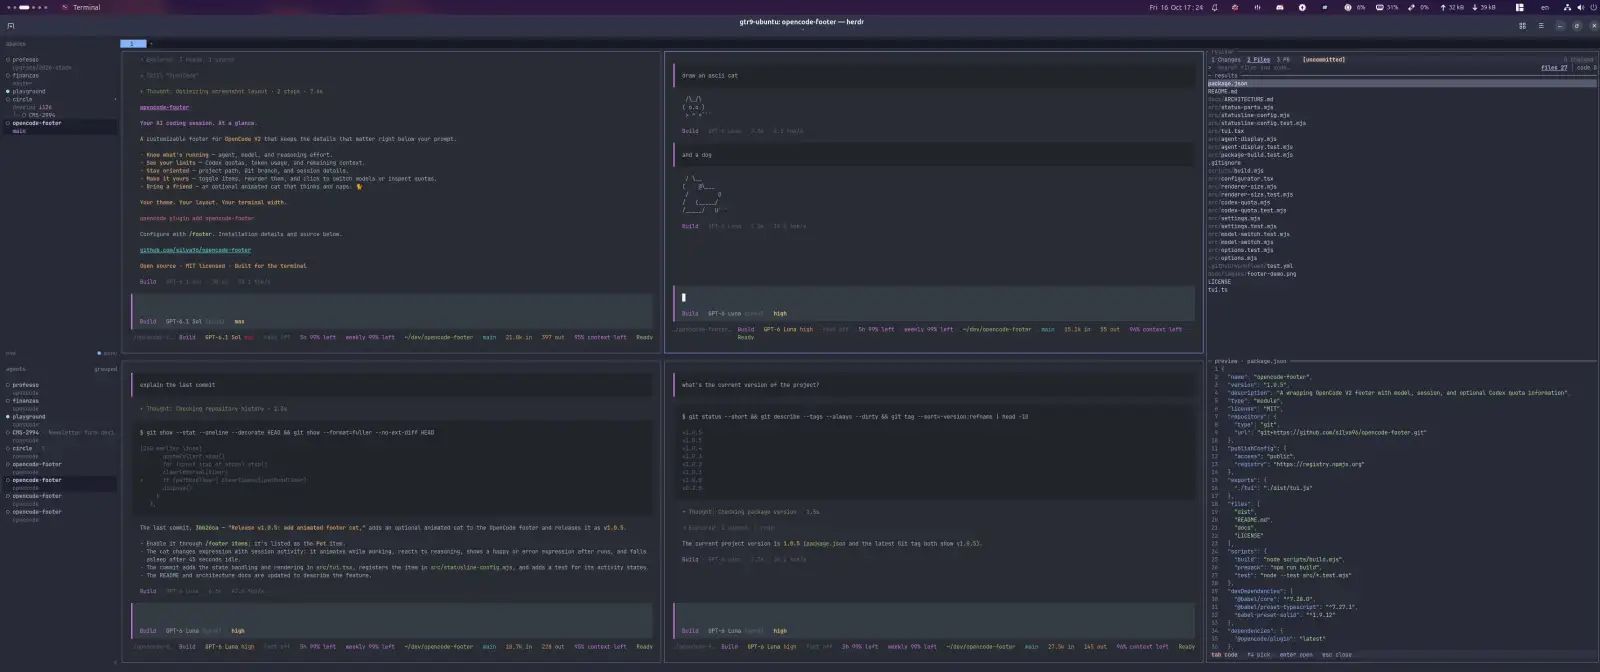Select terminal tab 1

(133, 44)
